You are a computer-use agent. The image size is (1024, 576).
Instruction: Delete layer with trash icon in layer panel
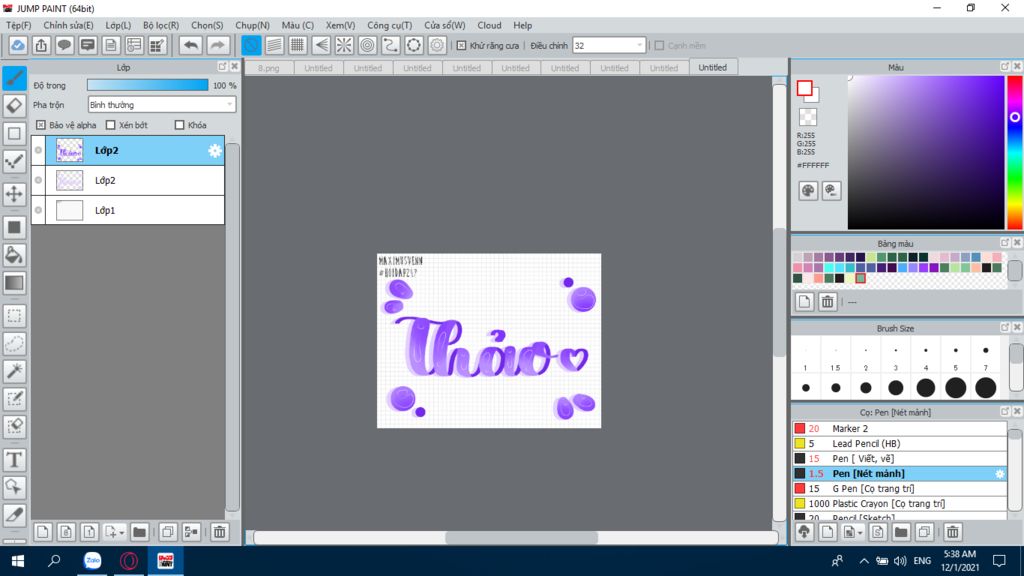click(x=219, y=532)
